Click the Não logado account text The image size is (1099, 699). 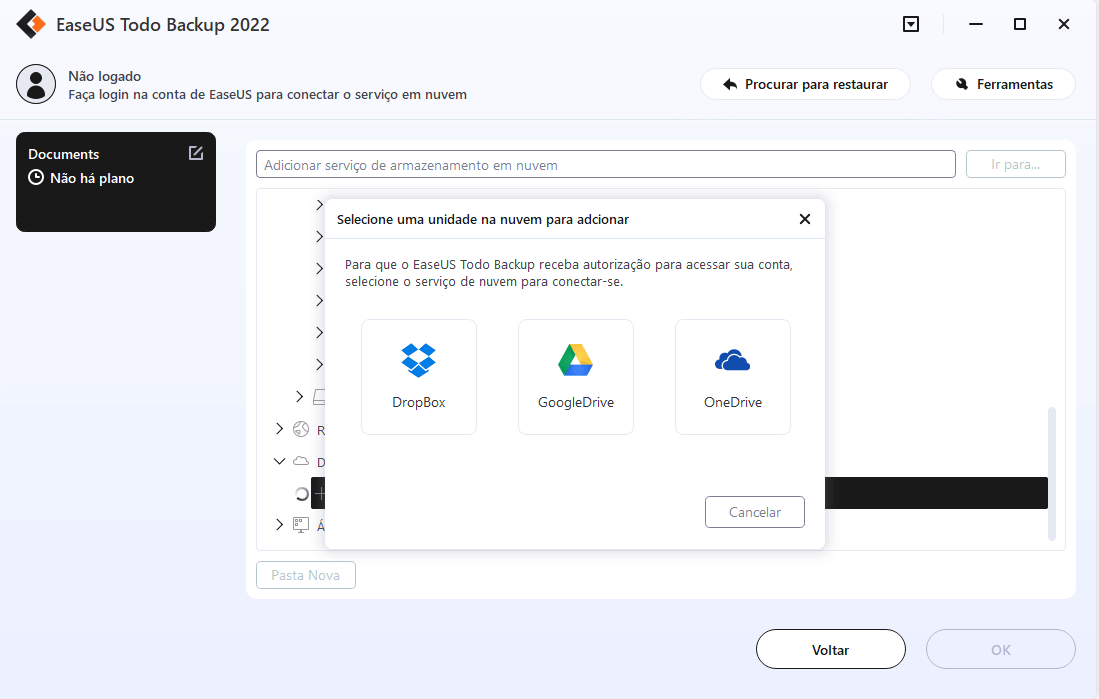pos(104,76)
